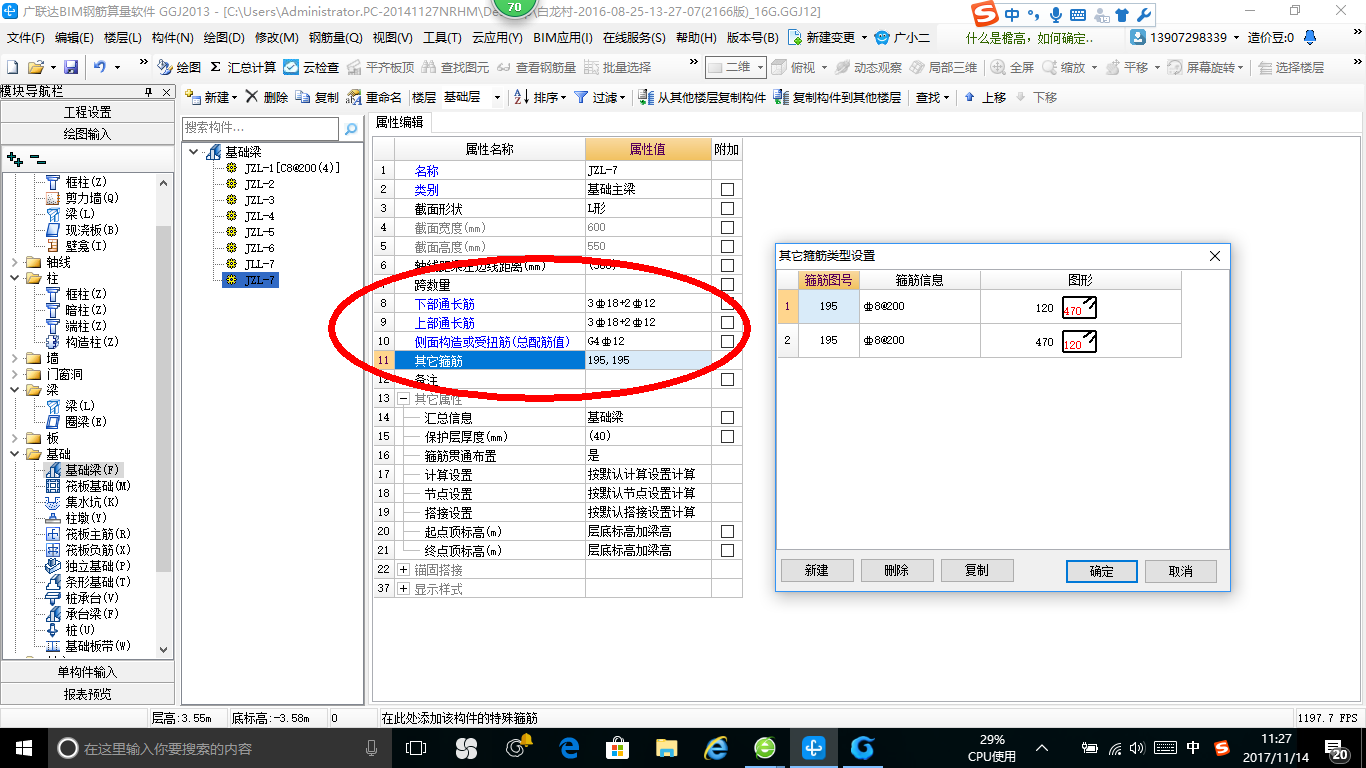This screenshot has width=1366, height=768.
Task: Click 确定 in stirrup dialog
Action: click(x=1101, y=570)
